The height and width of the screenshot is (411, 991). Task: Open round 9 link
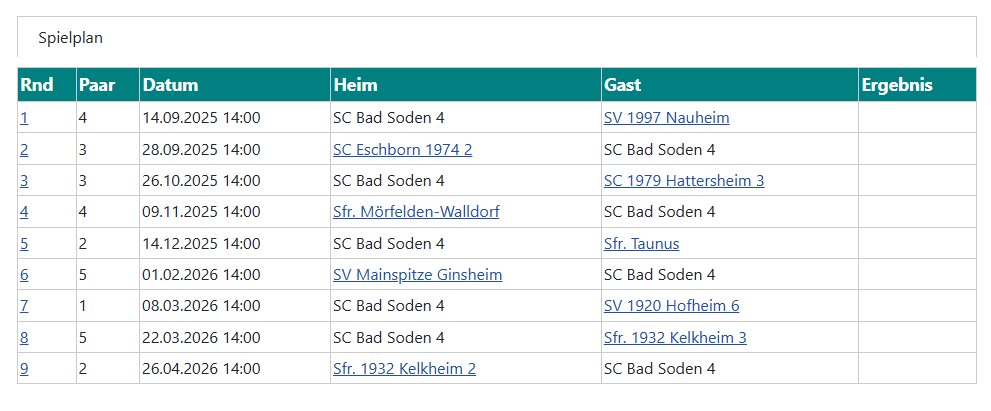24,369
